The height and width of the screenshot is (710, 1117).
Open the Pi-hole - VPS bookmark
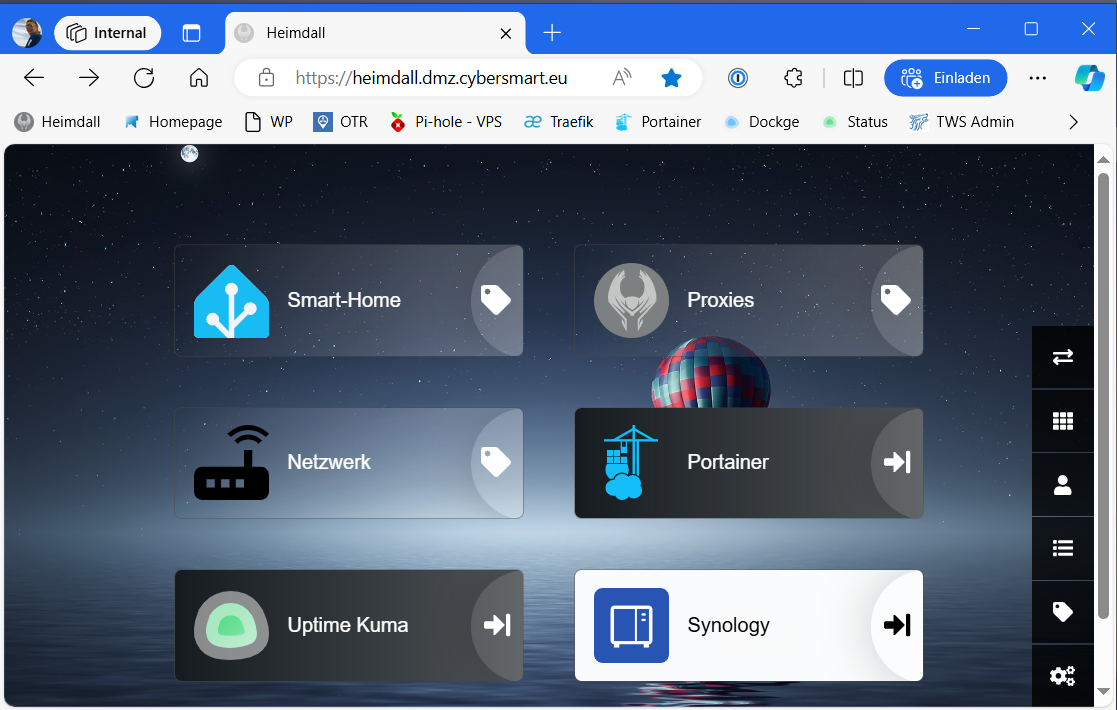(446, 122)
